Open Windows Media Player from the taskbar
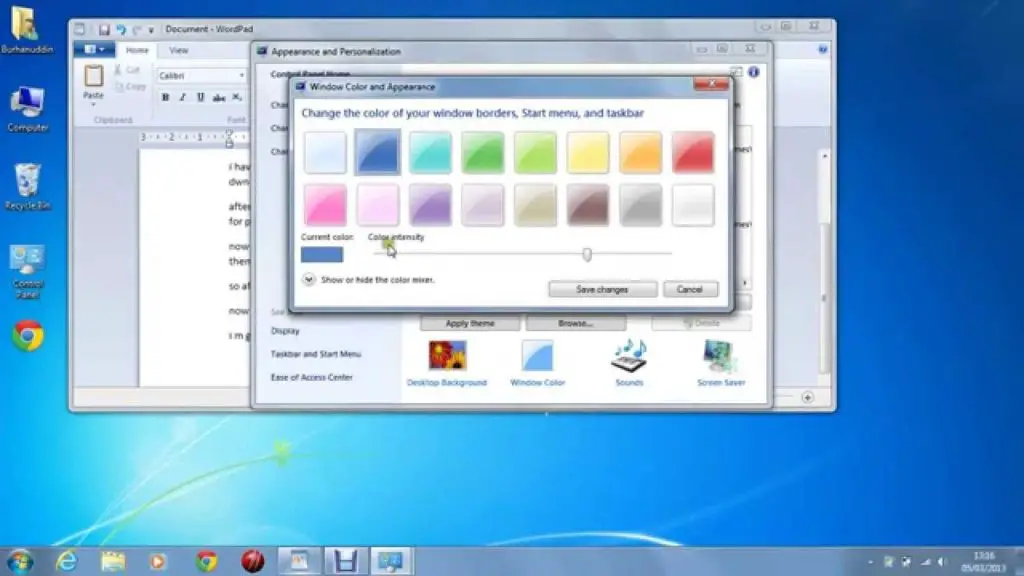 pyautogui.click(x=157, y=561)
